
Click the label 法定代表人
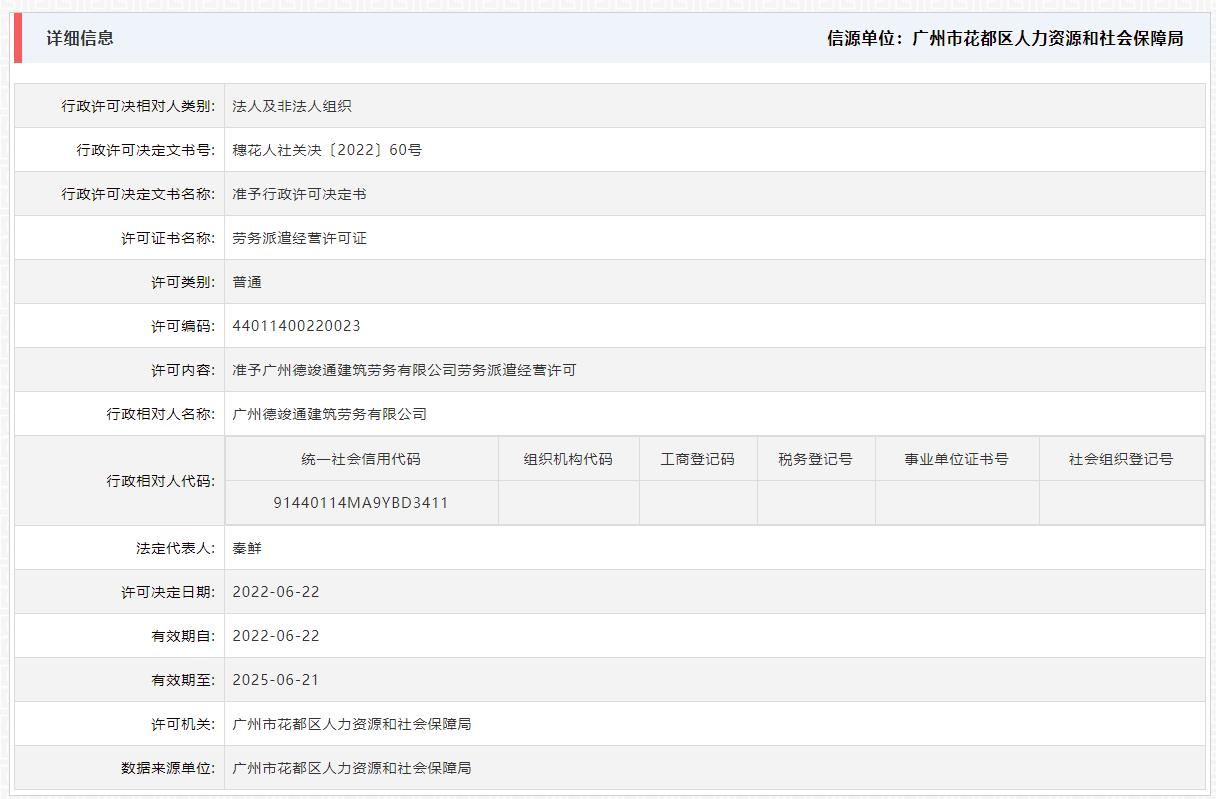tap(176, 548)
